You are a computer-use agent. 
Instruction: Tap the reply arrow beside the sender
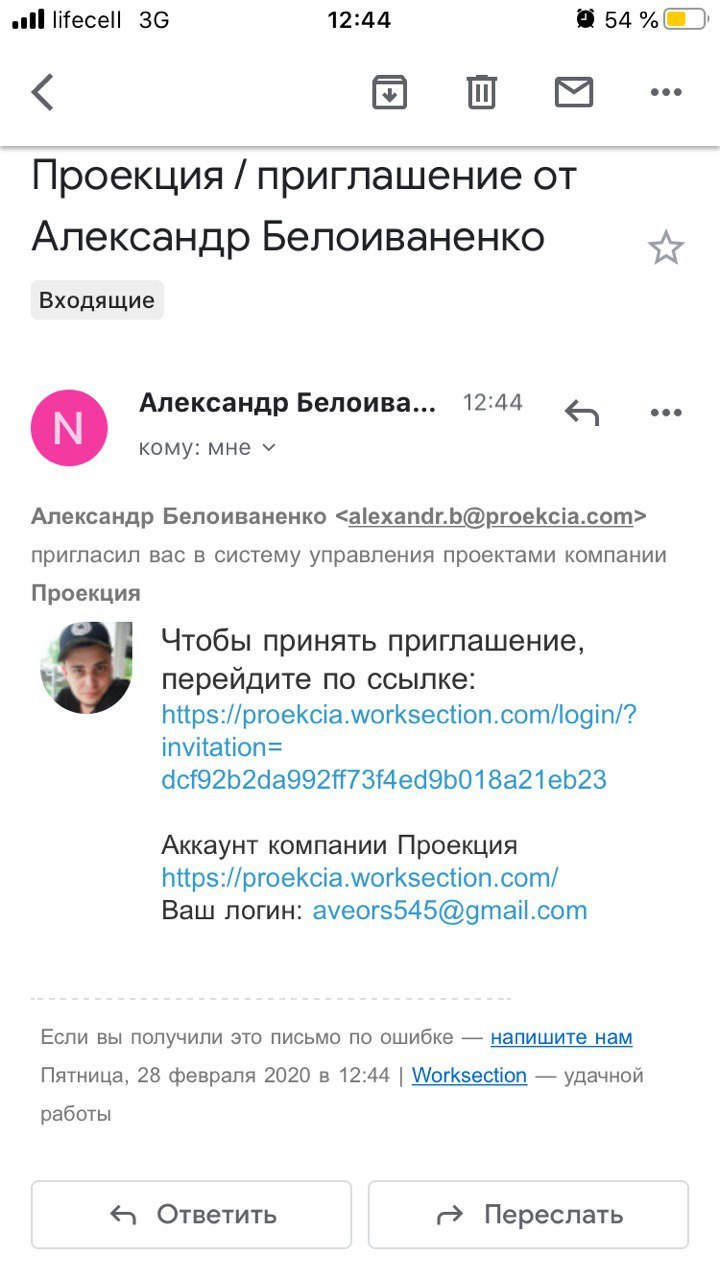(x=581, y=412)
